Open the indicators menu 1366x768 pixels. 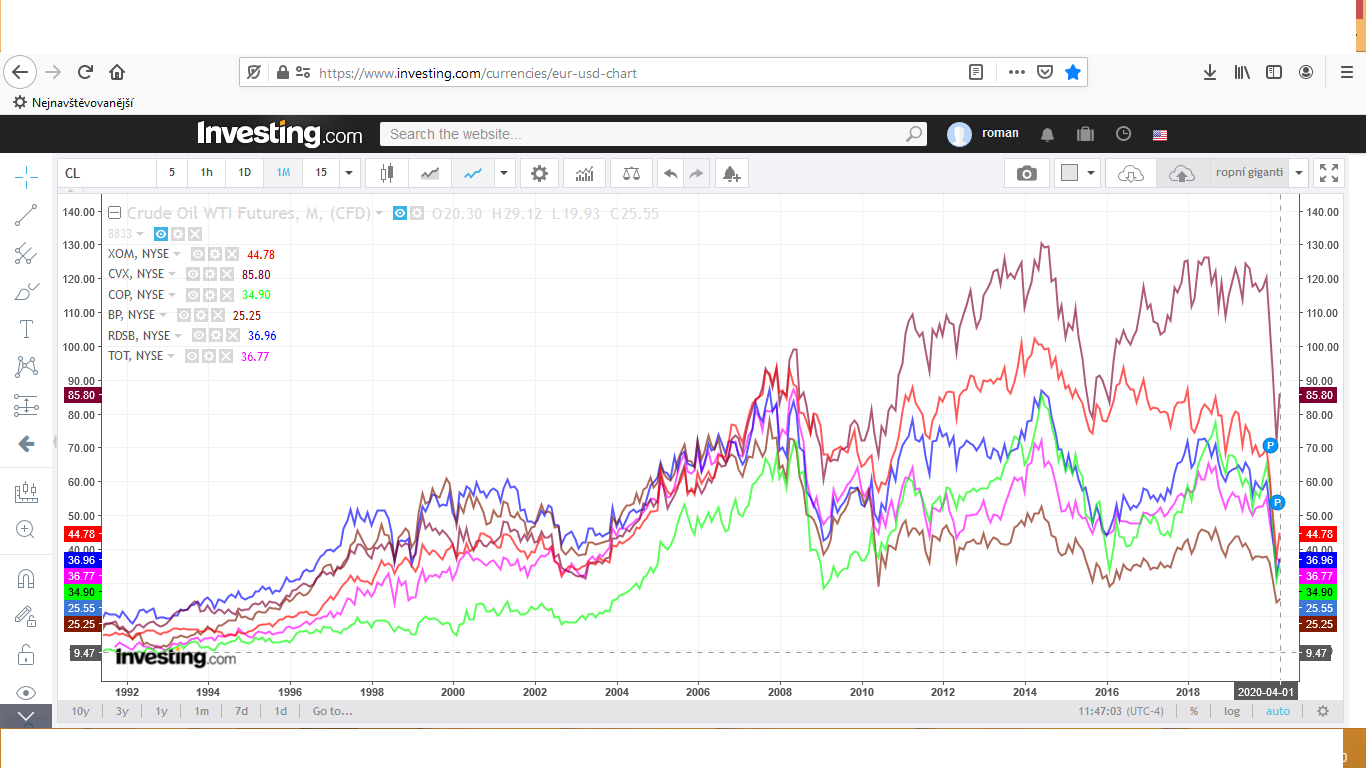(584, 173)
